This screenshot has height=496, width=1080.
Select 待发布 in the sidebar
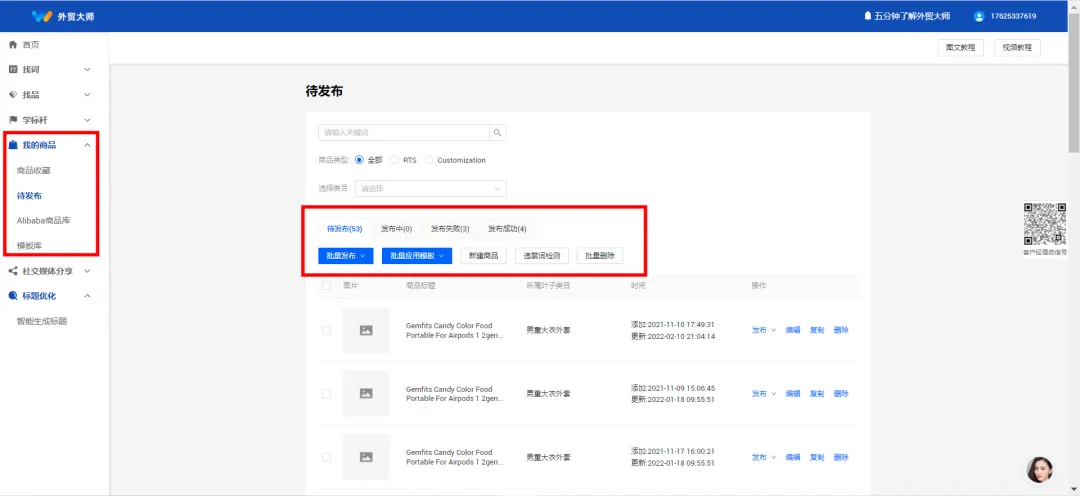[x=30, y=196]
